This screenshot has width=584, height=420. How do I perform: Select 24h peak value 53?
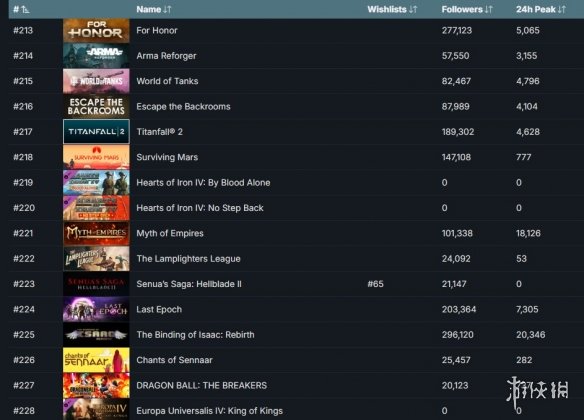click(x=521, y=258)
